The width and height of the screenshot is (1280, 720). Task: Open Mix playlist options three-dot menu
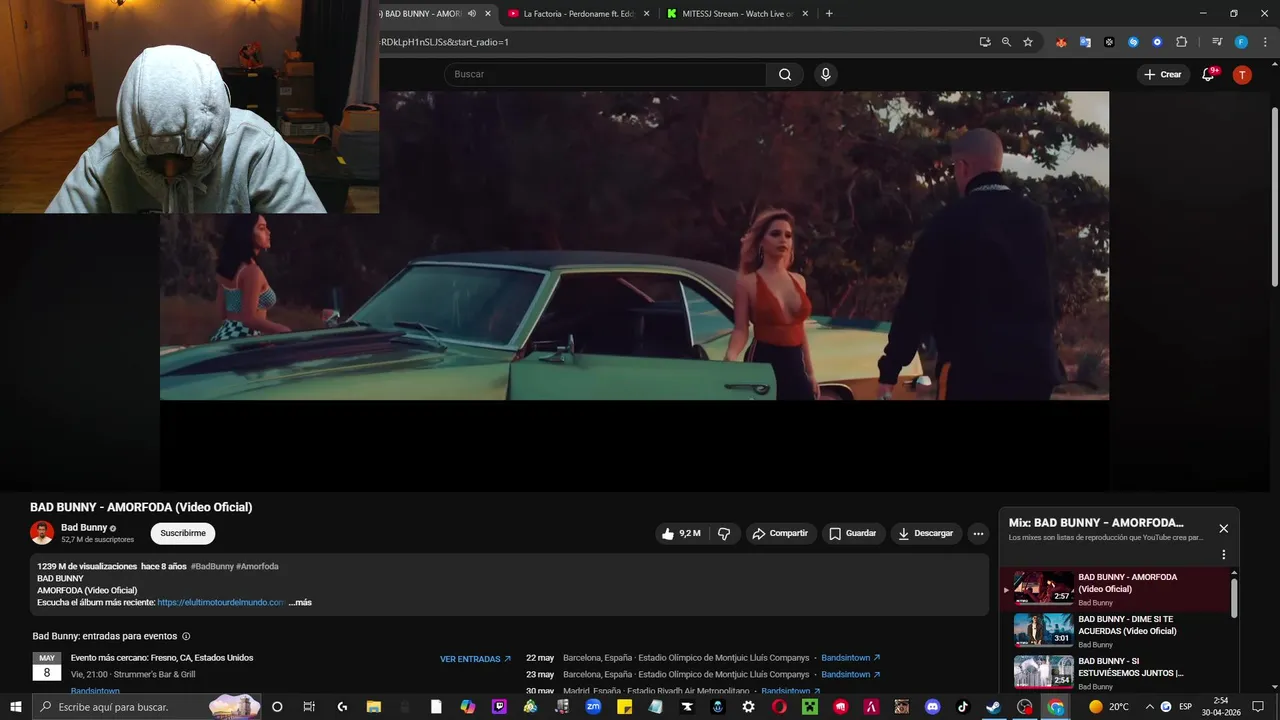[1223, 554]
